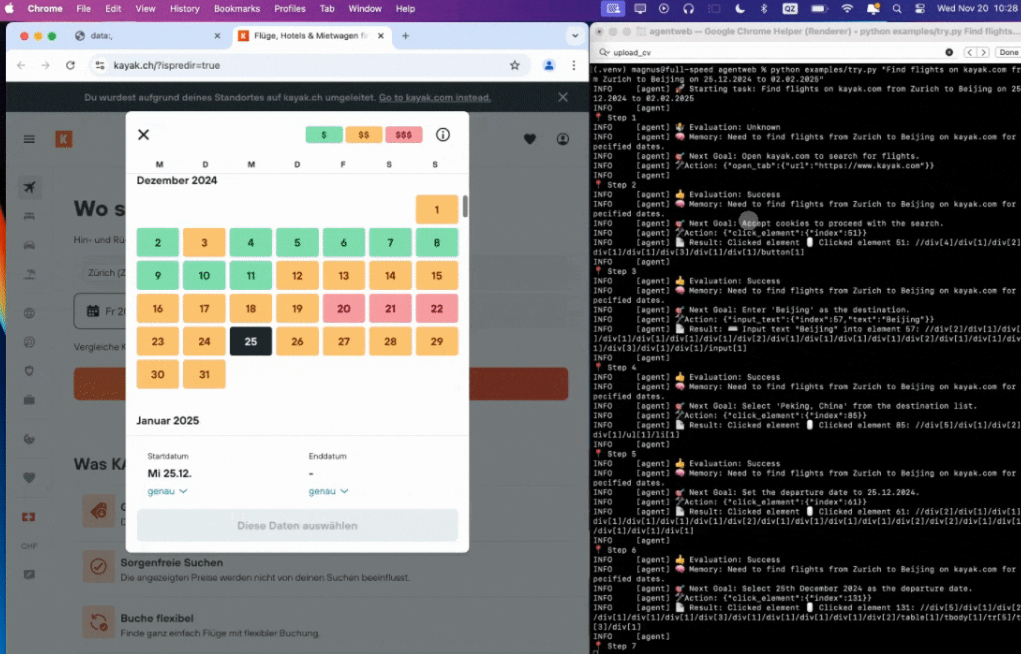Image resolution: width=1021 pixels, height=654 pixels.
Task: Open Control Center in the menu bar
Action: (x=919, y=8)
